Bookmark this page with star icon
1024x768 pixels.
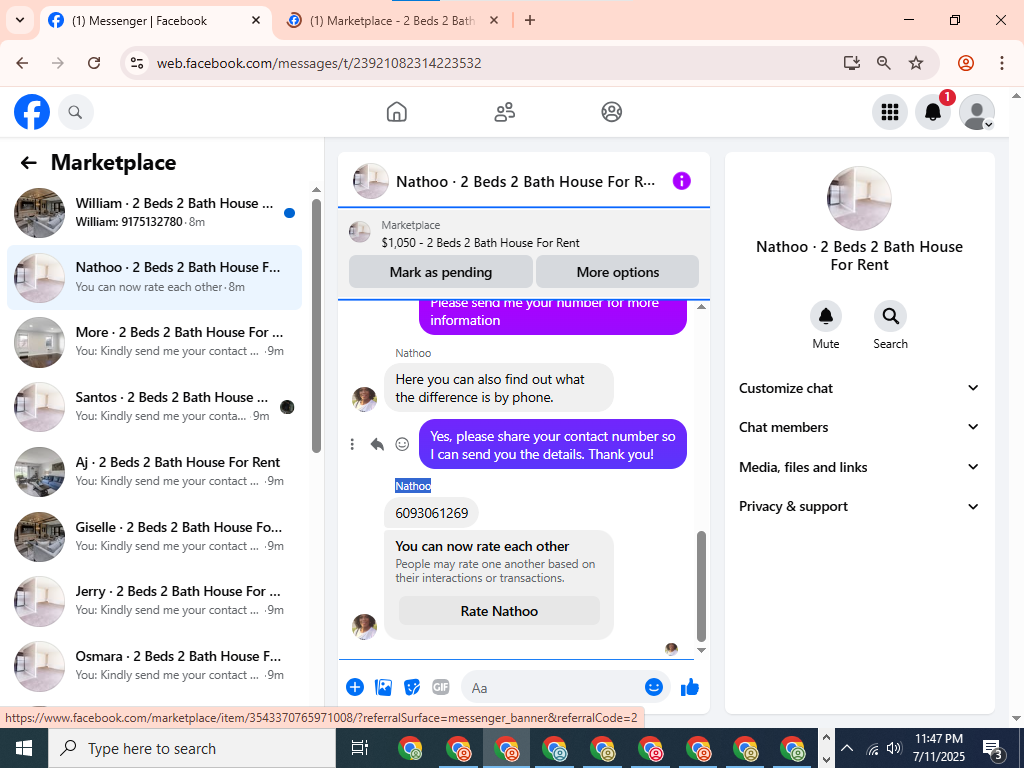[916, 63]
